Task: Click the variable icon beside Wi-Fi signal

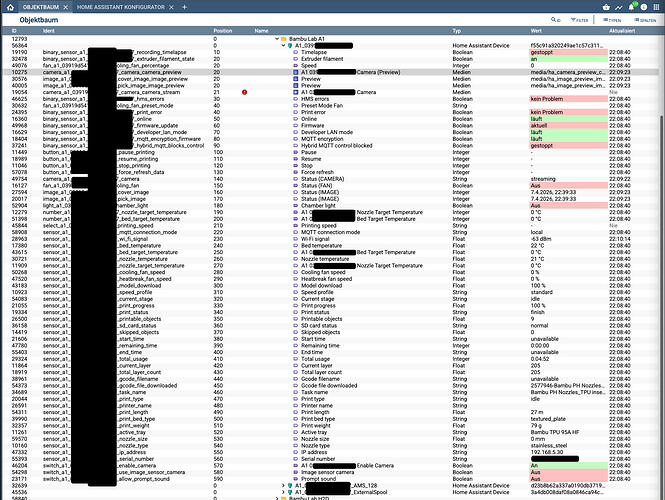Action: click(296, 239)
